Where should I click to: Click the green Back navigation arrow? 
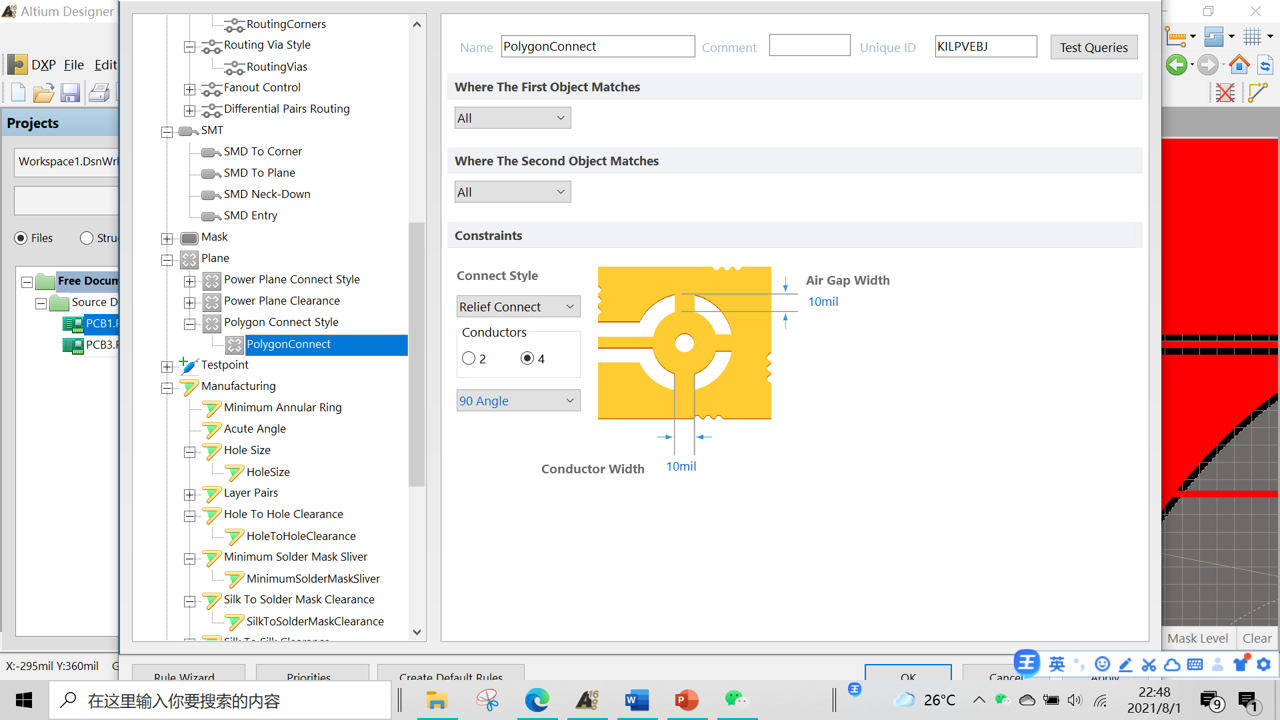point(1177,64)
